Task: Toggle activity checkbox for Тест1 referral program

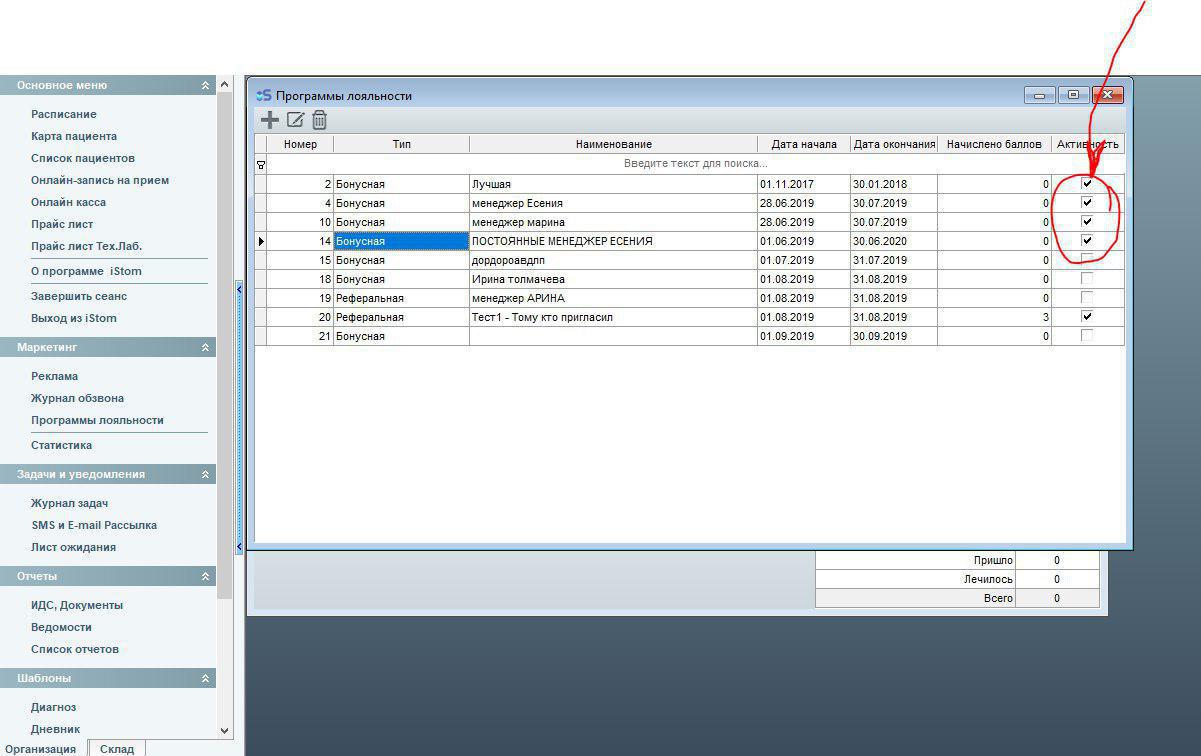Action: point(1087,317)
